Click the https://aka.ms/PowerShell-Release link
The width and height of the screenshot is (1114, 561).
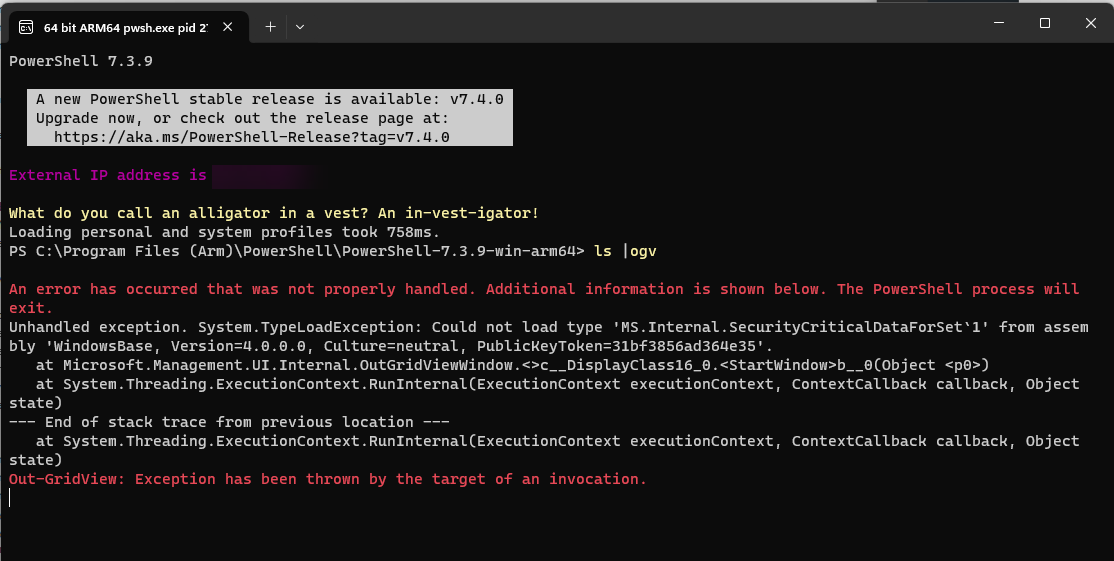(252, 137)
